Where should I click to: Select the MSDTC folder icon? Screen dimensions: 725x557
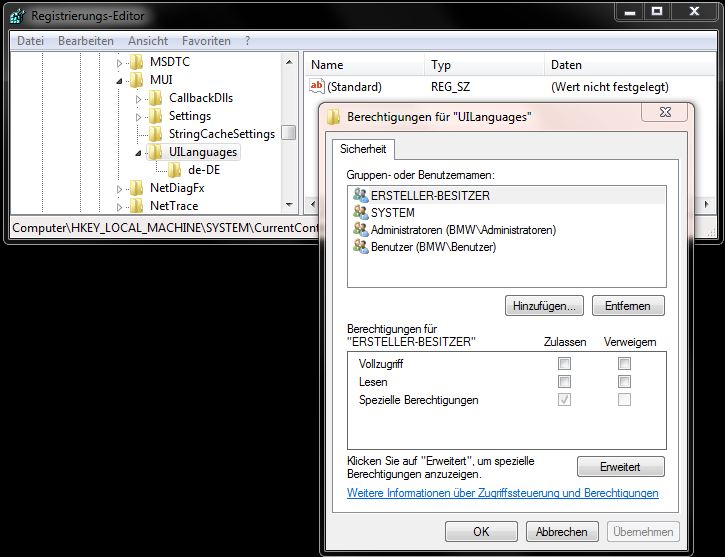[136, 62]
